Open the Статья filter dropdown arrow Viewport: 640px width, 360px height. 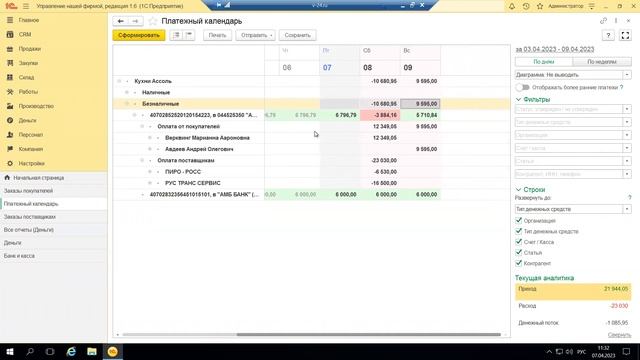(627, 161)
